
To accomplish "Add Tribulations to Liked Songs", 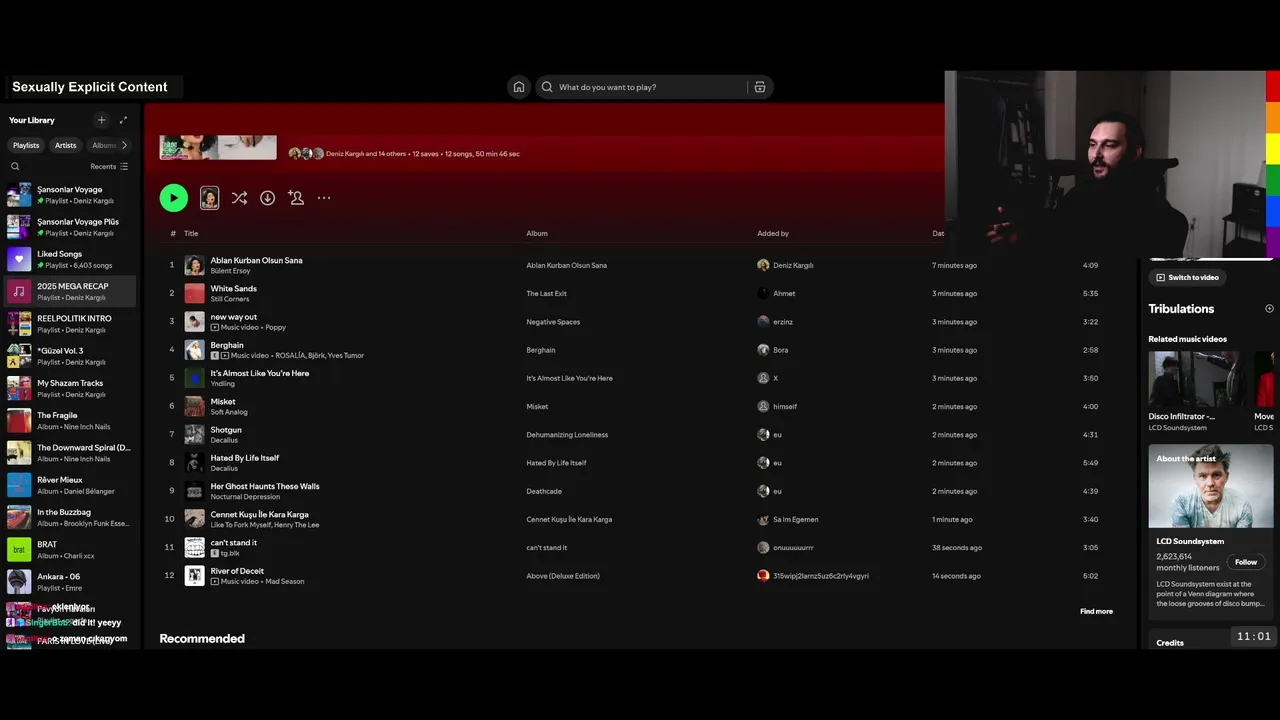I will click(1269, 309).
